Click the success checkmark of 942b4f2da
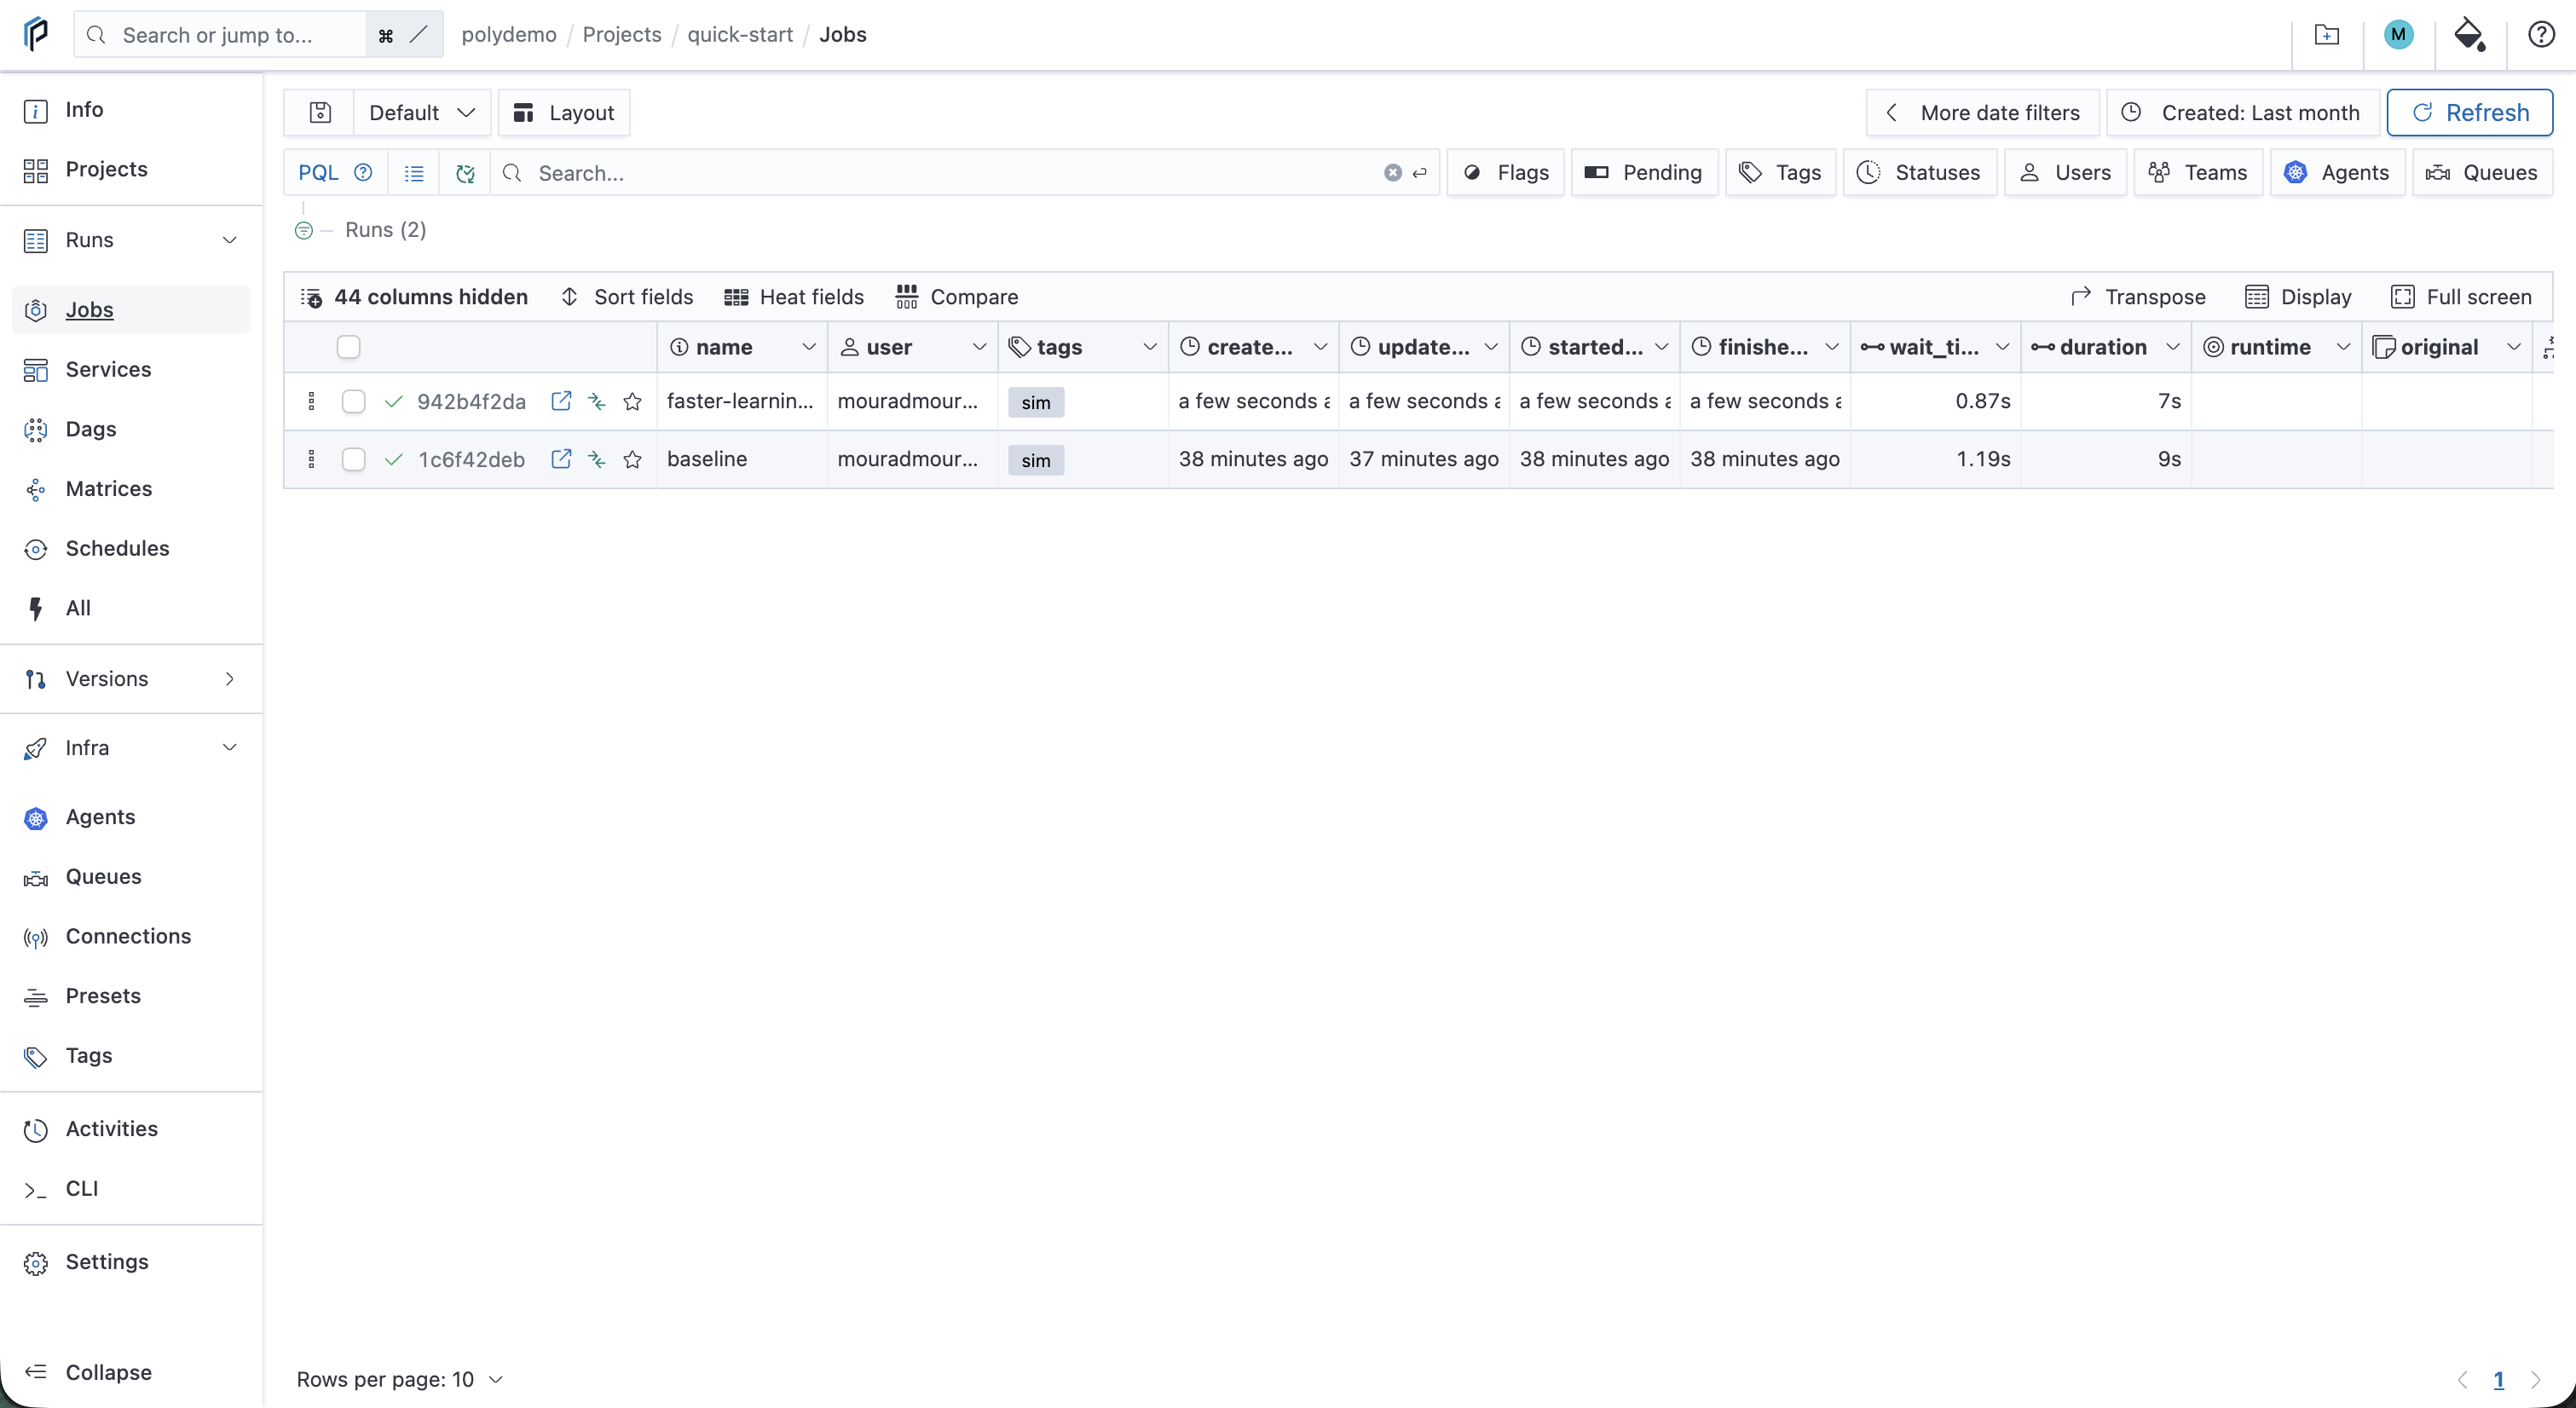Image resolution: width=2576 pixels, height=1408 pixels. tap(394, 401)
